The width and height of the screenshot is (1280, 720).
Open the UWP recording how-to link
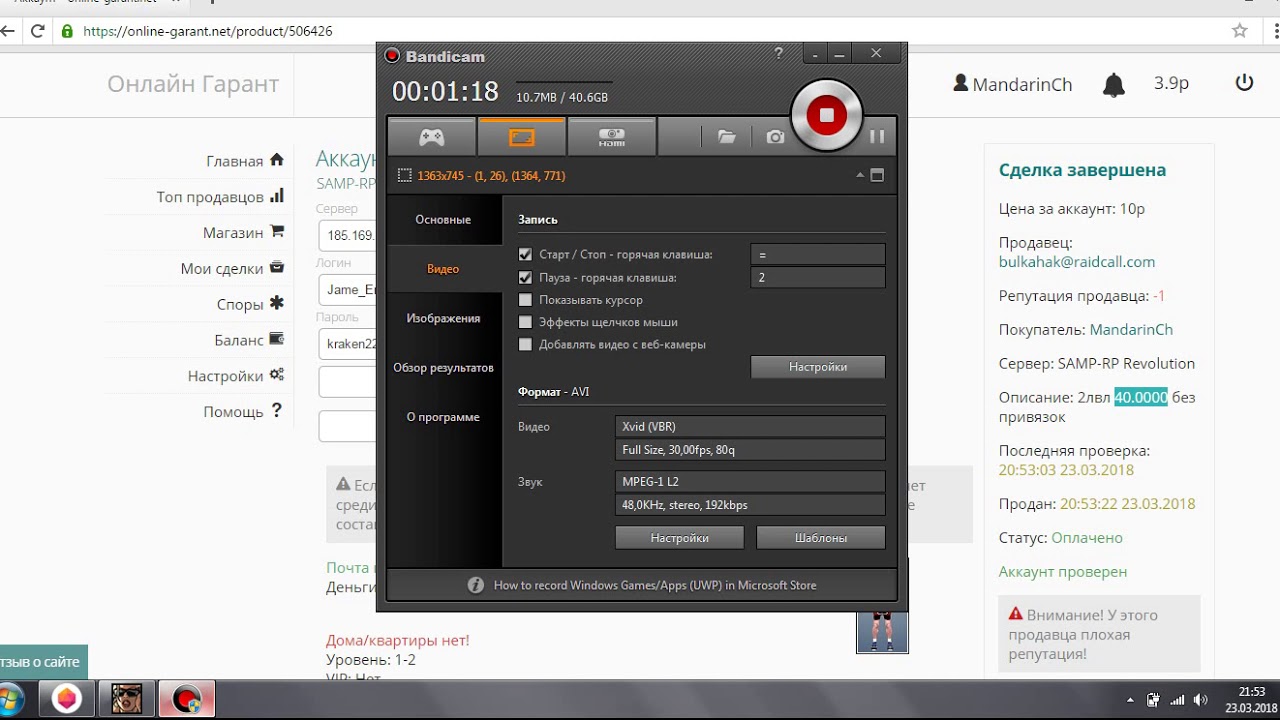[x=655, y=585]
